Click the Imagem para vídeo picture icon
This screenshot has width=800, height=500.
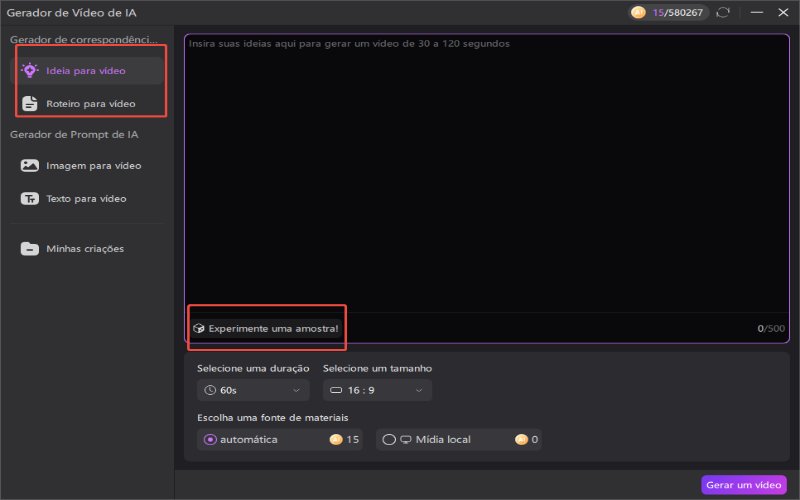click(x=29, y=166)
